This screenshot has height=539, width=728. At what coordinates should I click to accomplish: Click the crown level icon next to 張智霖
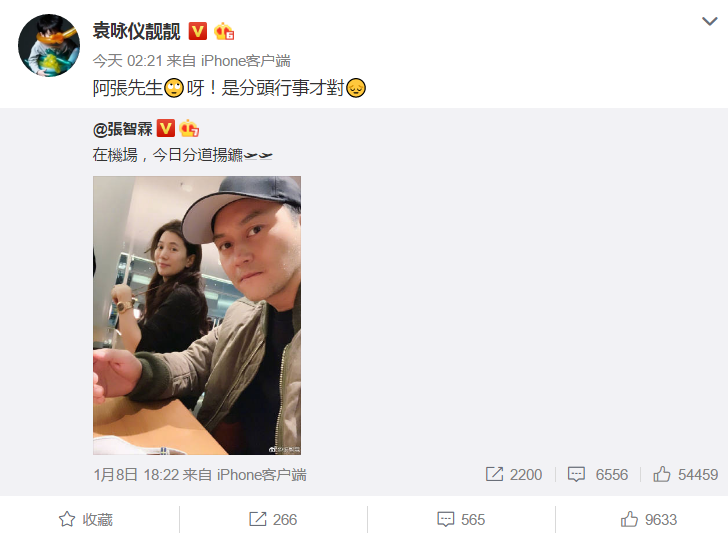189,129
